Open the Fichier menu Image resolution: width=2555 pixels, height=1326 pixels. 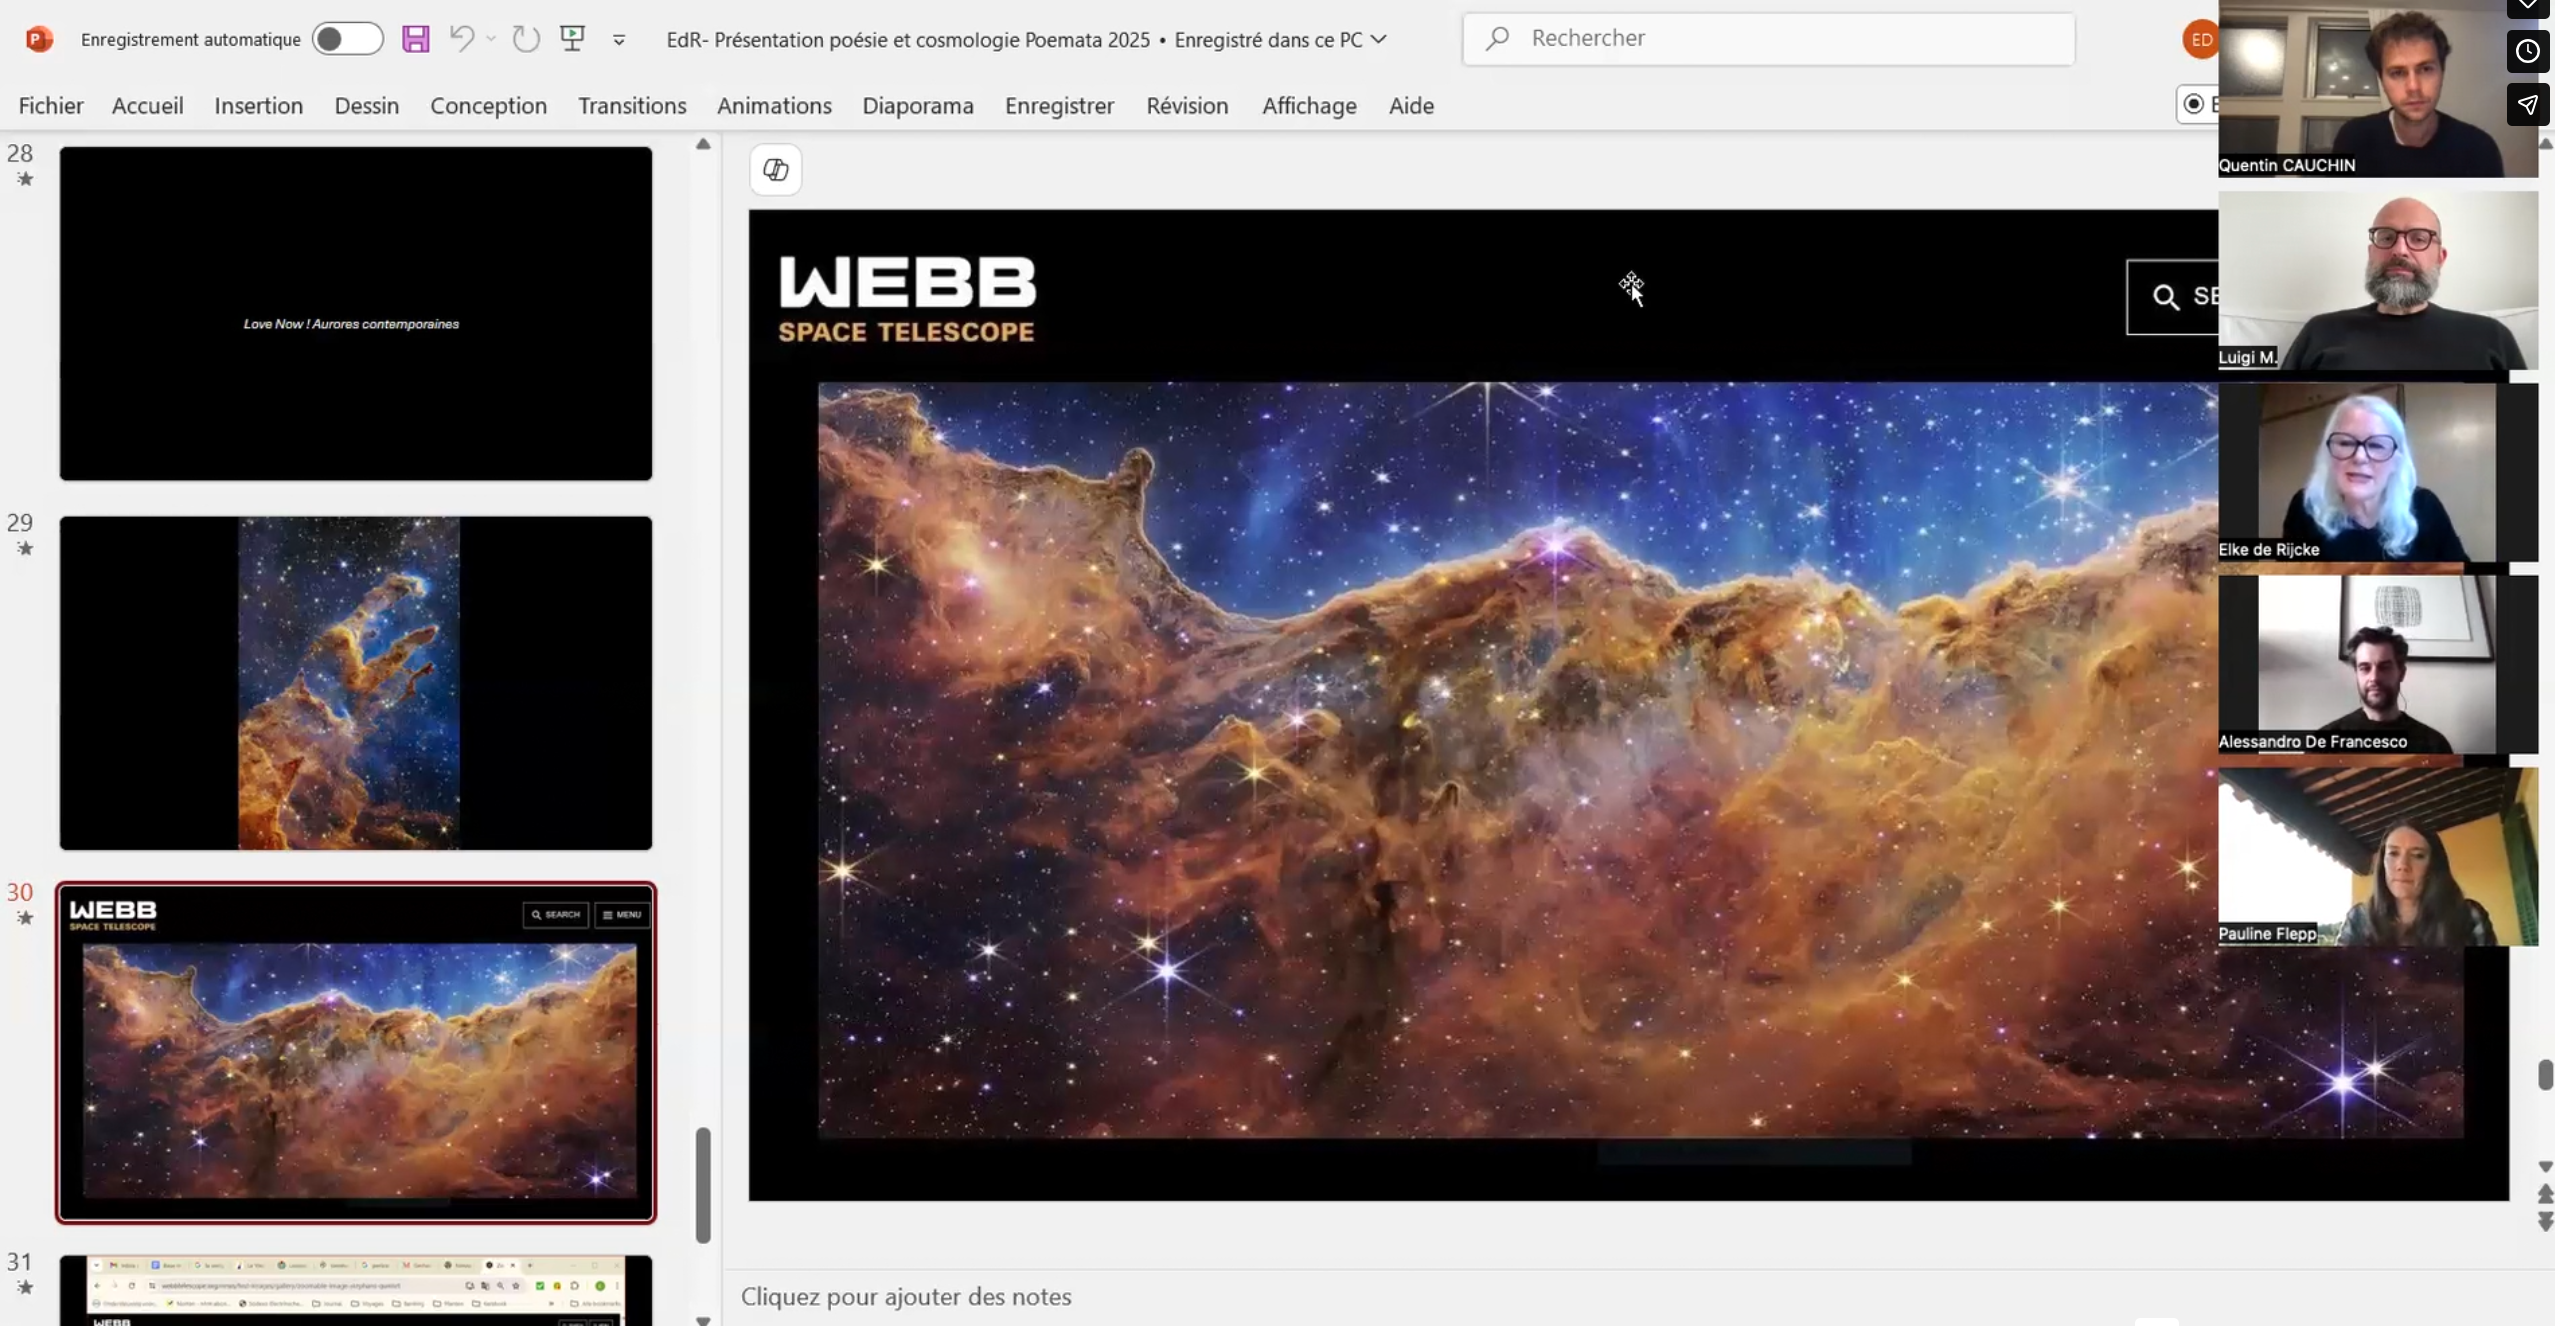click(x=51, y=105)
